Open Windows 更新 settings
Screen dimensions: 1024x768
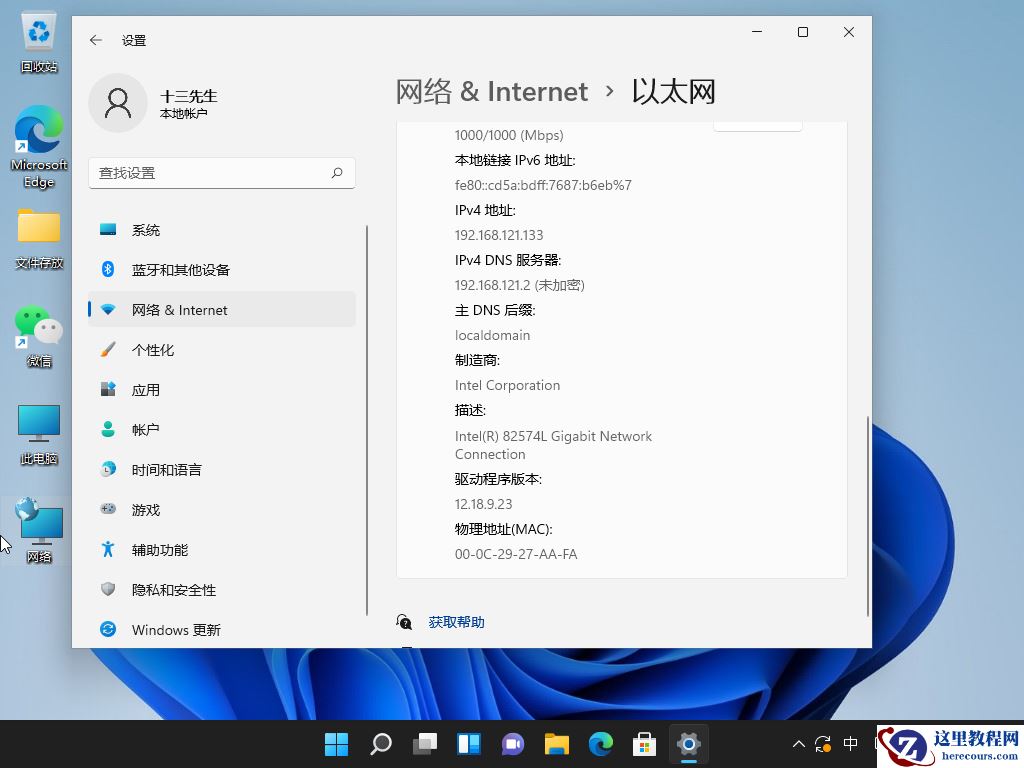pyautogui.click(x=176, y=629)
